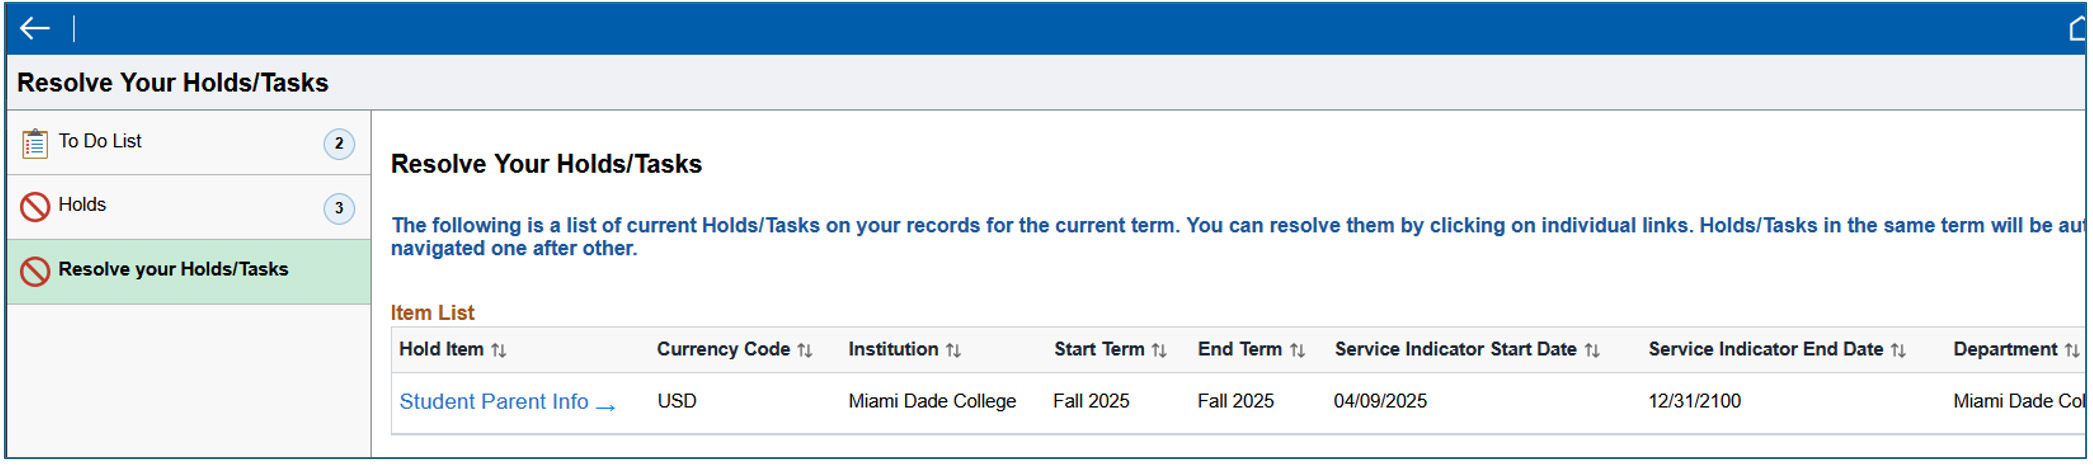
Task: Sort table by Start Term
Action: pyautogui.click(x=1159, y=350)
